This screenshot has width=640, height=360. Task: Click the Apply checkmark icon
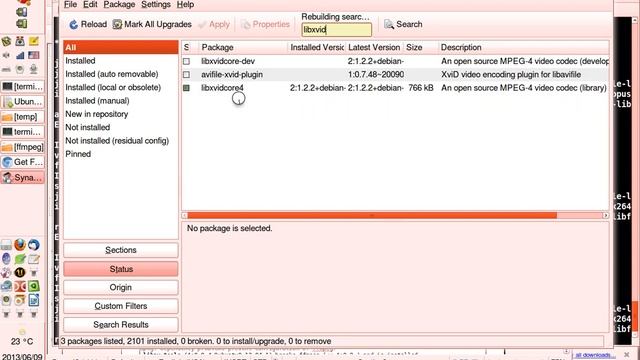tap(202, 25)
